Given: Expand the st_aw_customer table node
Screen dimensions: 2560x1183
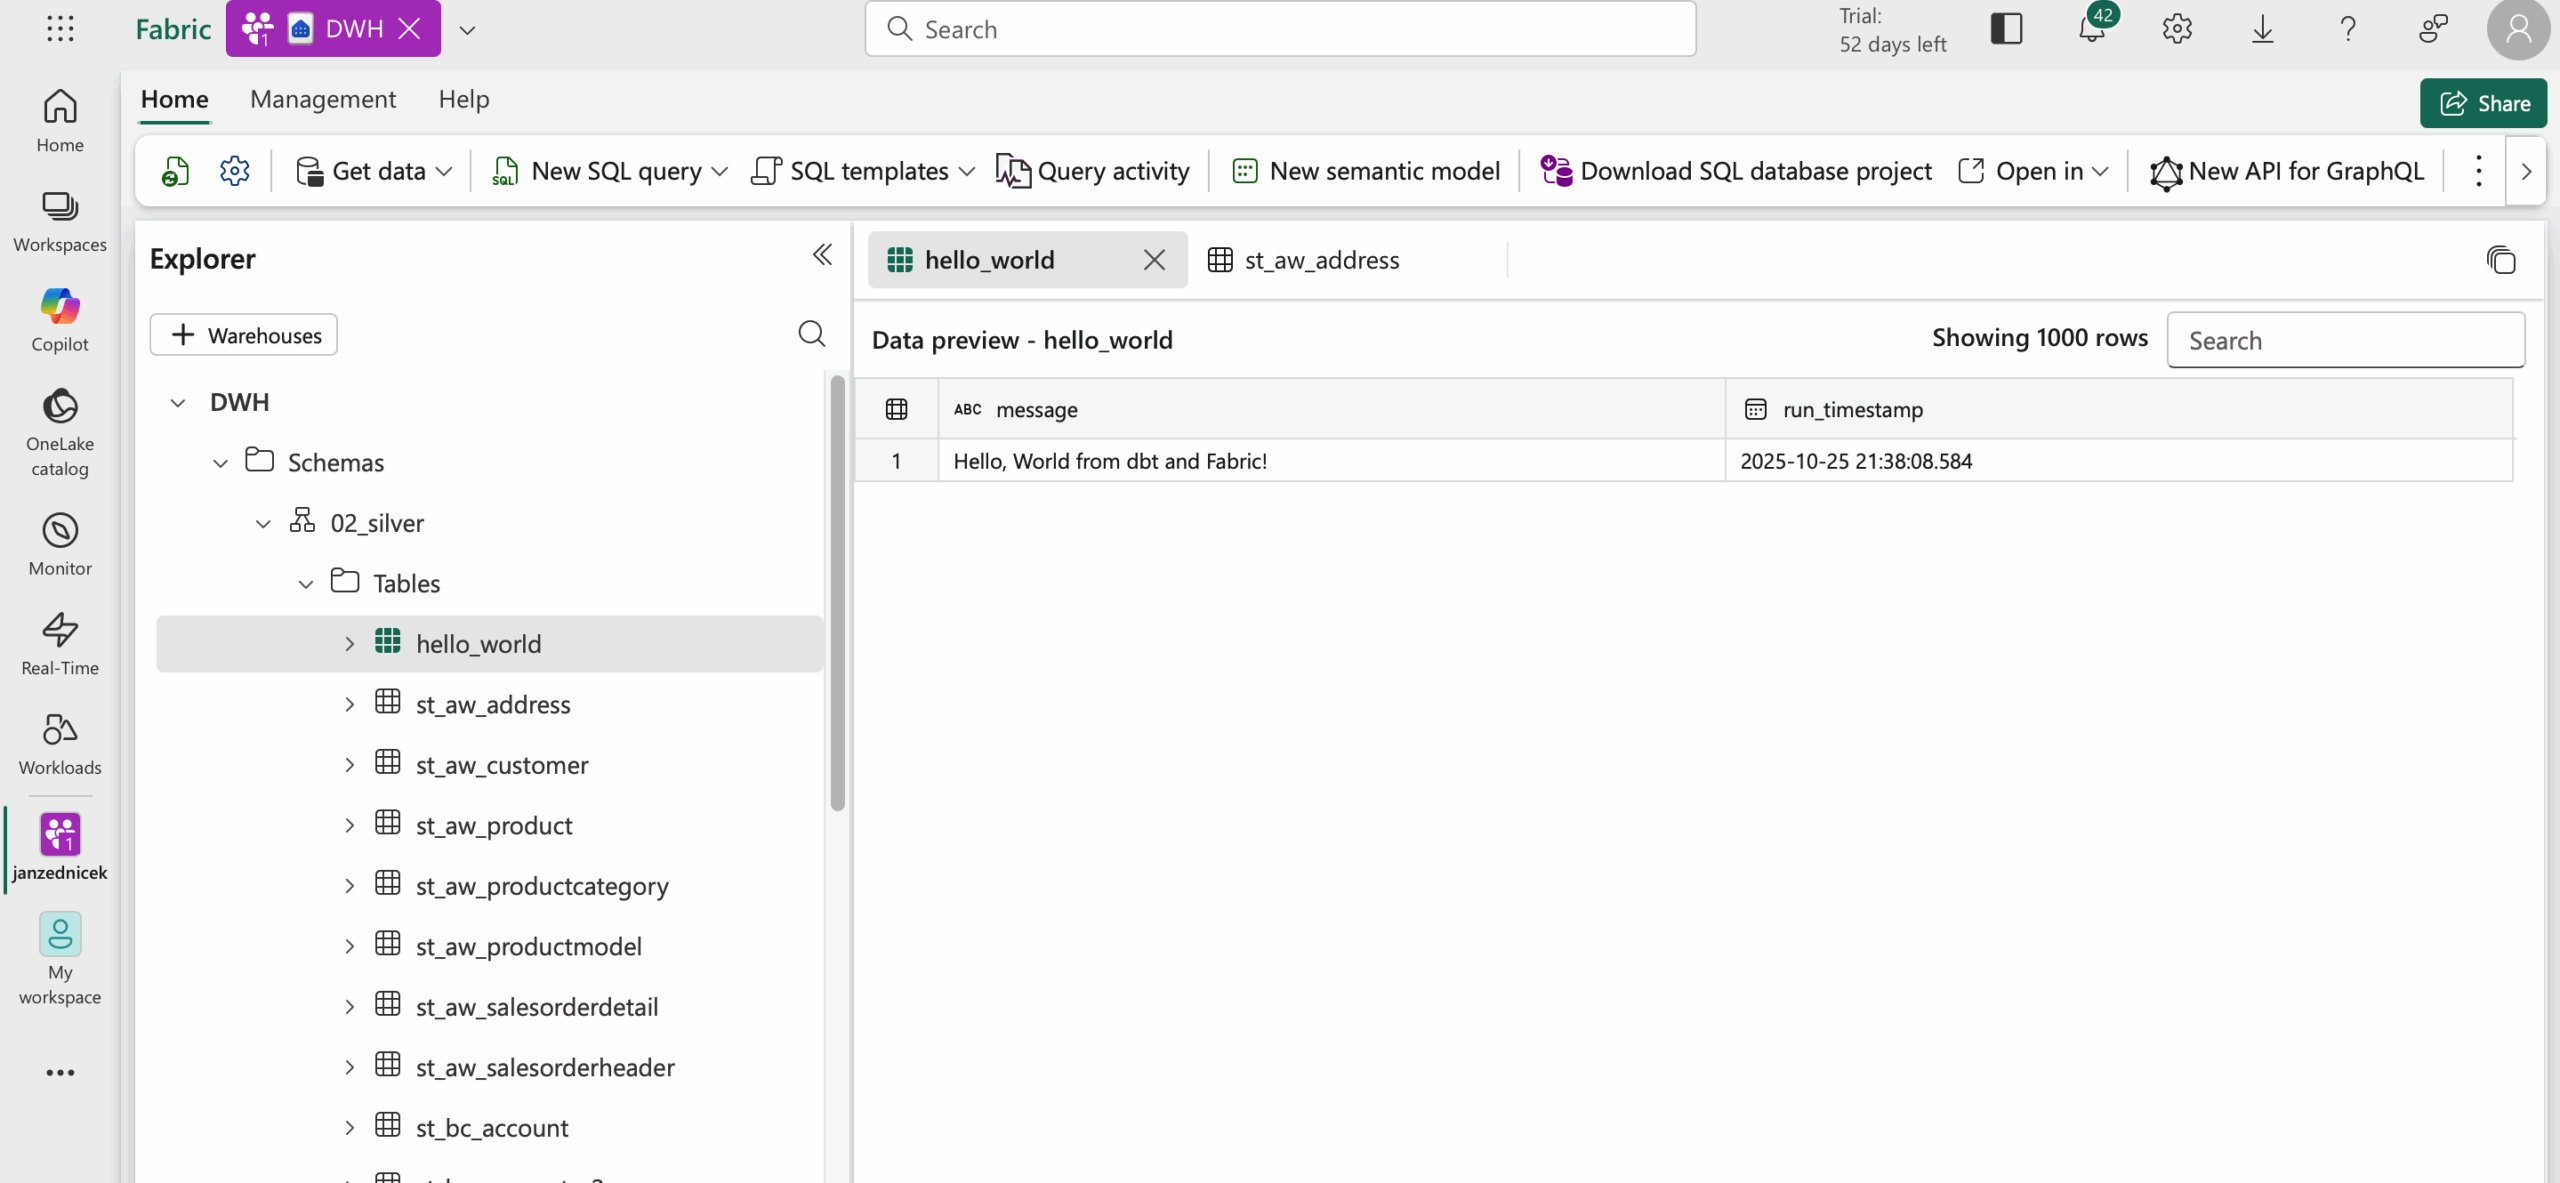Looking at the screenshot, I should coord(349,765).
